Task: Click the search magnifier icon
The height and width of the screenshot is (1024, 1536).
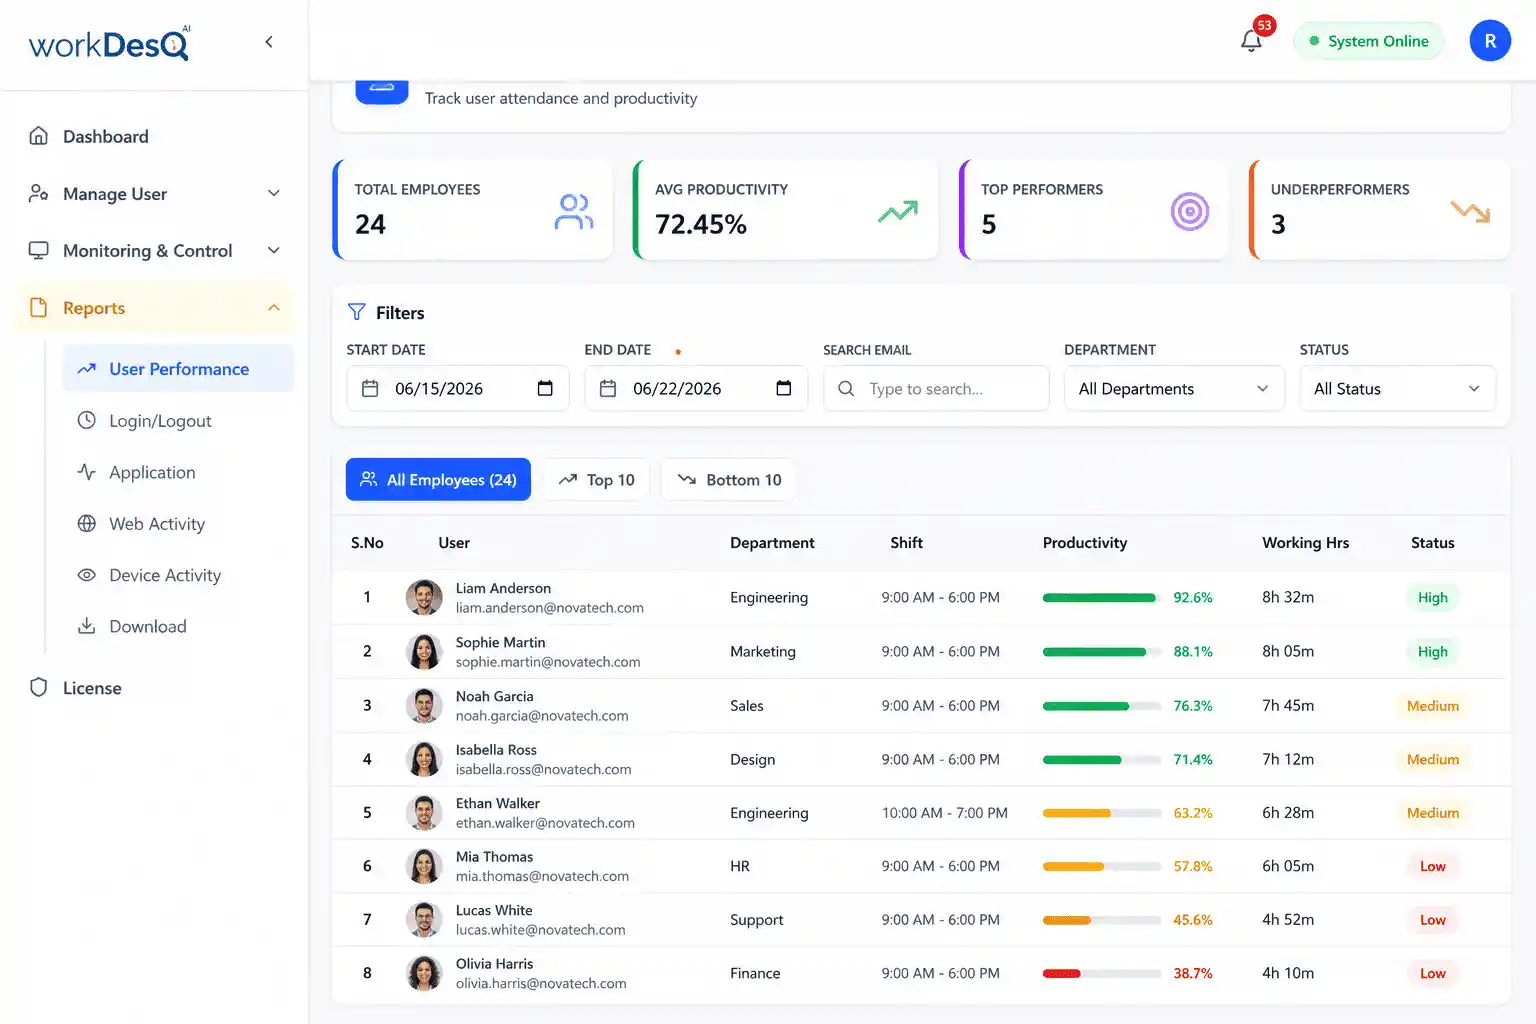Action: point(846,388)
